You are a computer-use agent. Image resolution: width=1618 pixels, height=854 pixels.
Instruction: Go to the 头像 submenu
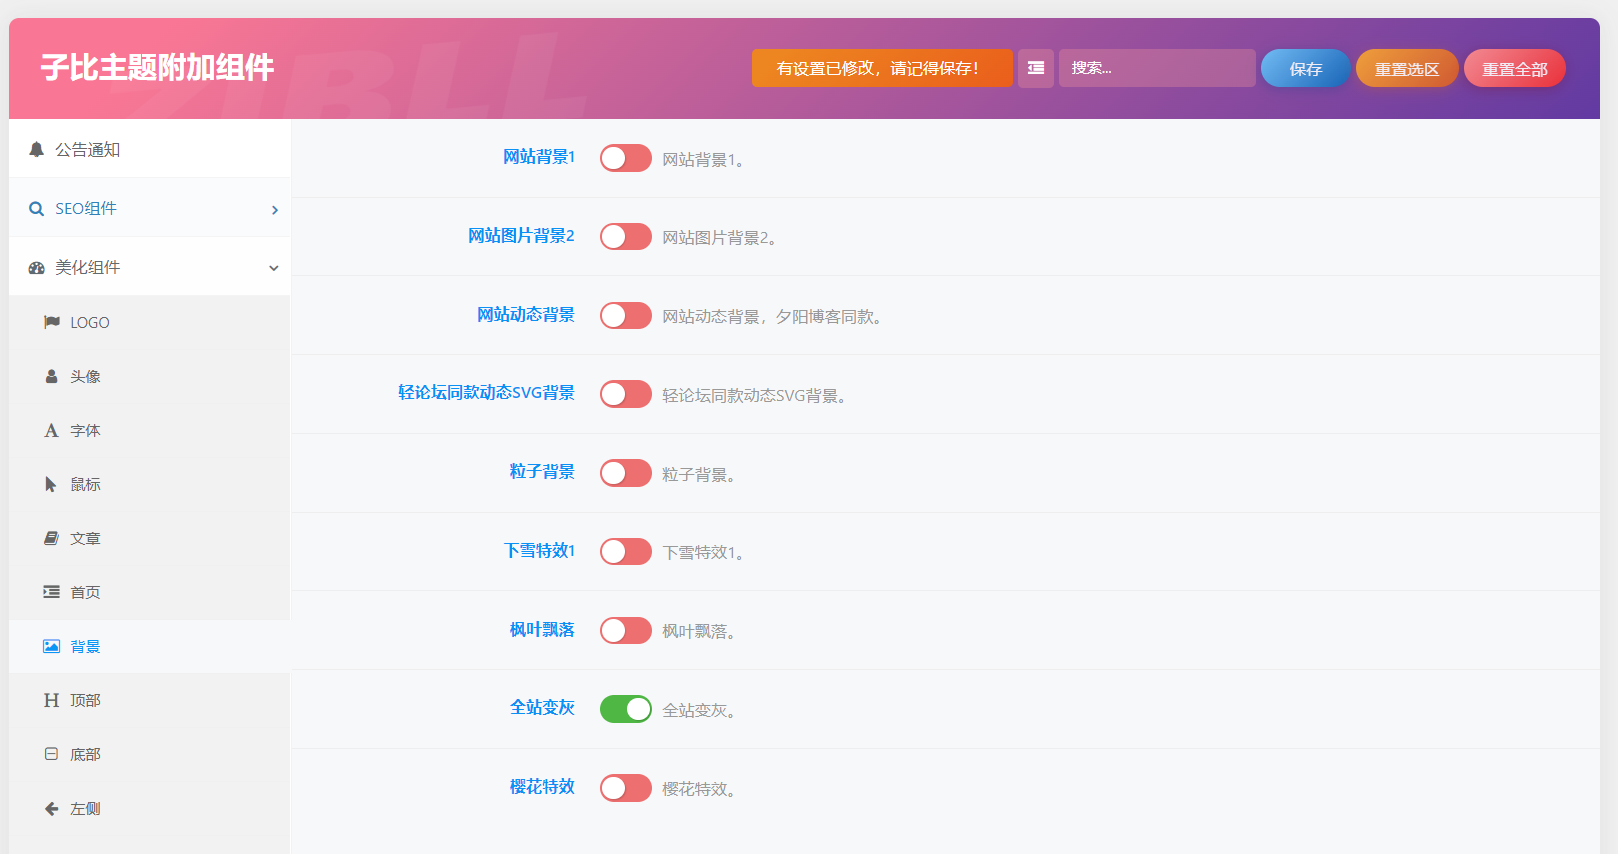pos(150,376)
